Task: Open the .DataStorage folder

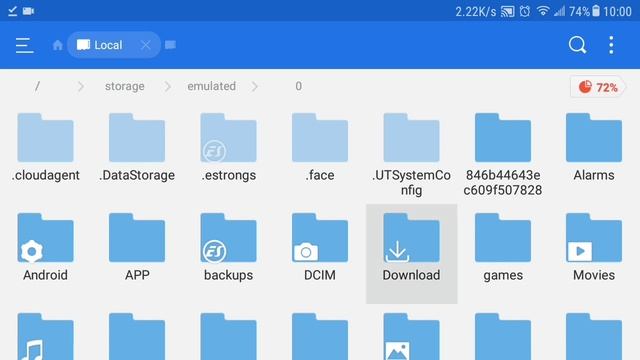Action: coord(137,148)
